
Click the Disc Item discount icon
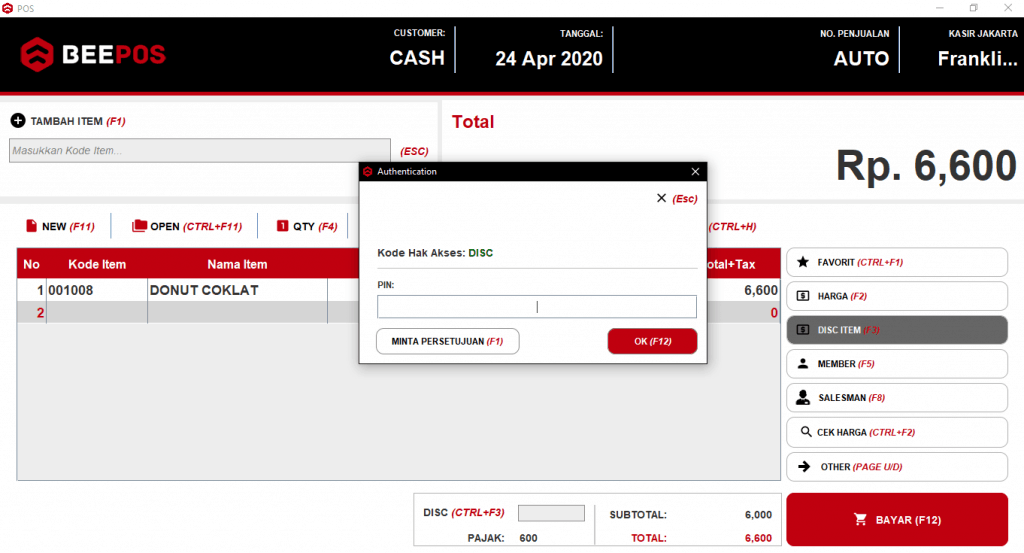coord(803,330)
